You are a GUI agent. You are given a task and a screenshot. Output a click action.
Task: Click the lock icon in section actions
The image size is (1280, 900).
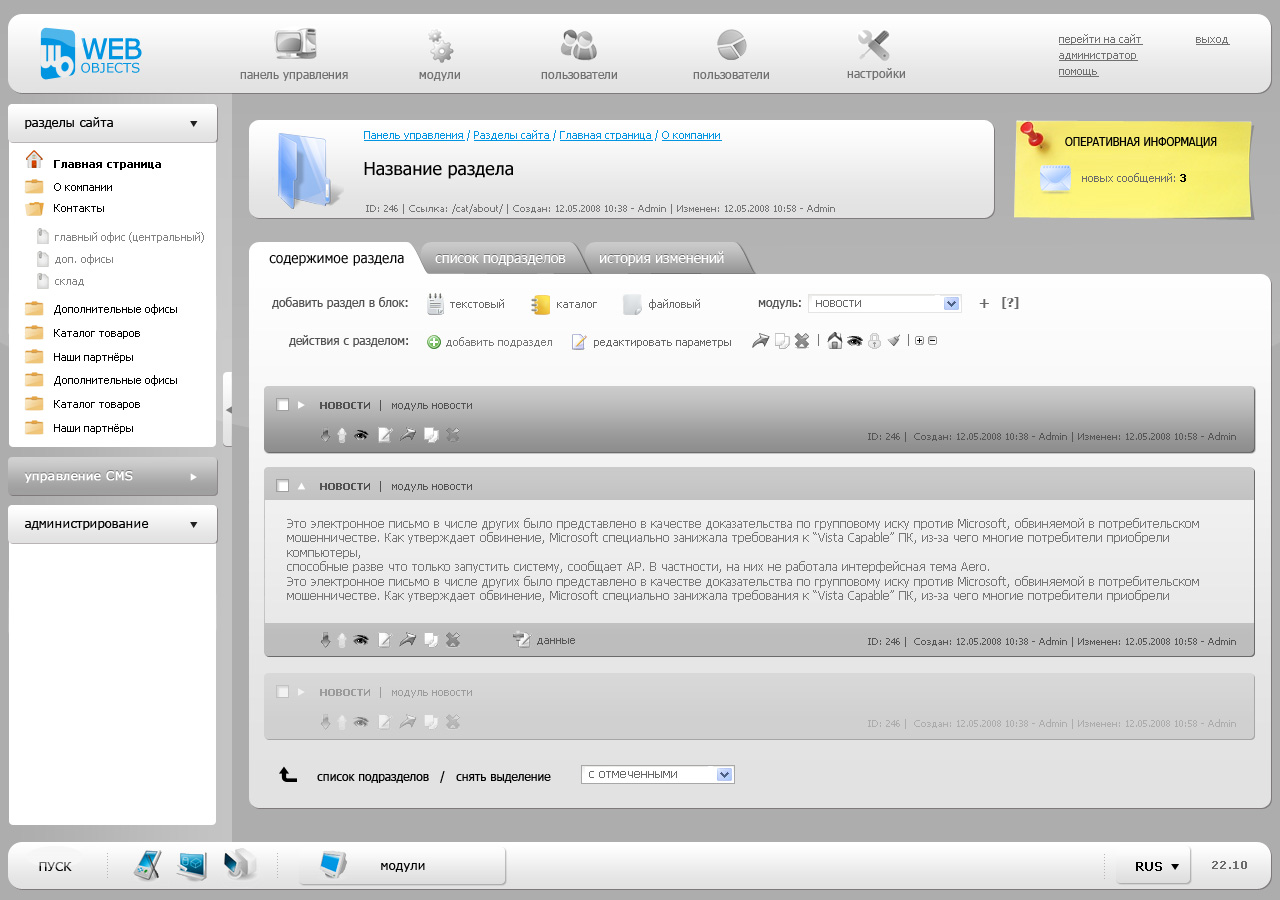[875, 340]
